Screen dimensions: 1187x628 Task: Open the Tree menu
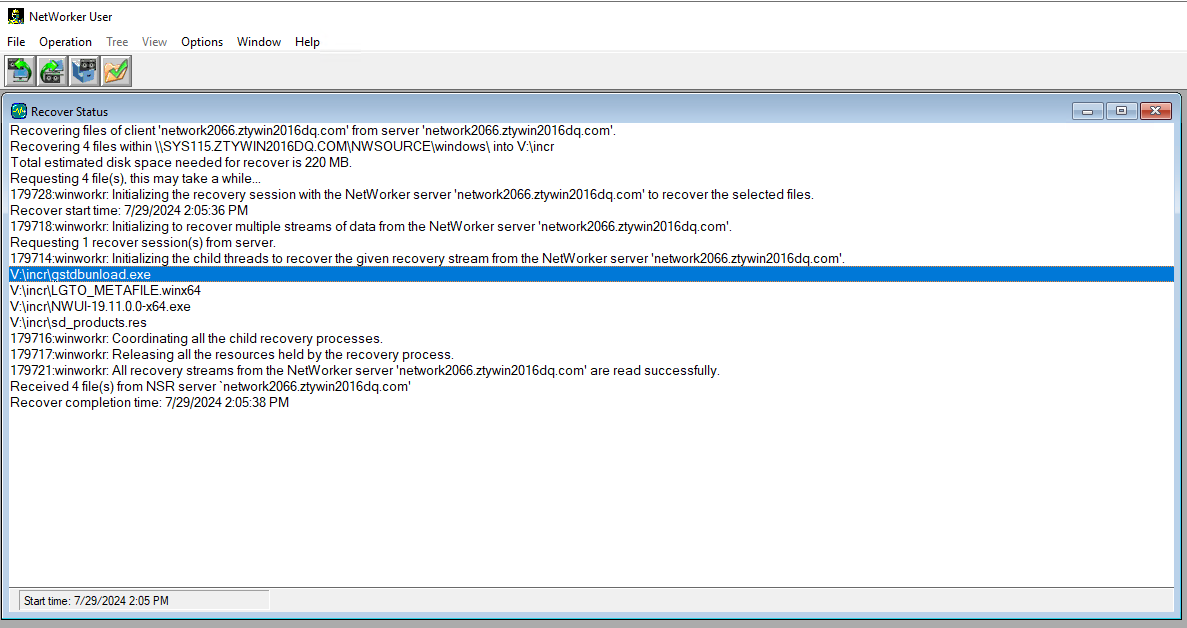tap(117, 42)
